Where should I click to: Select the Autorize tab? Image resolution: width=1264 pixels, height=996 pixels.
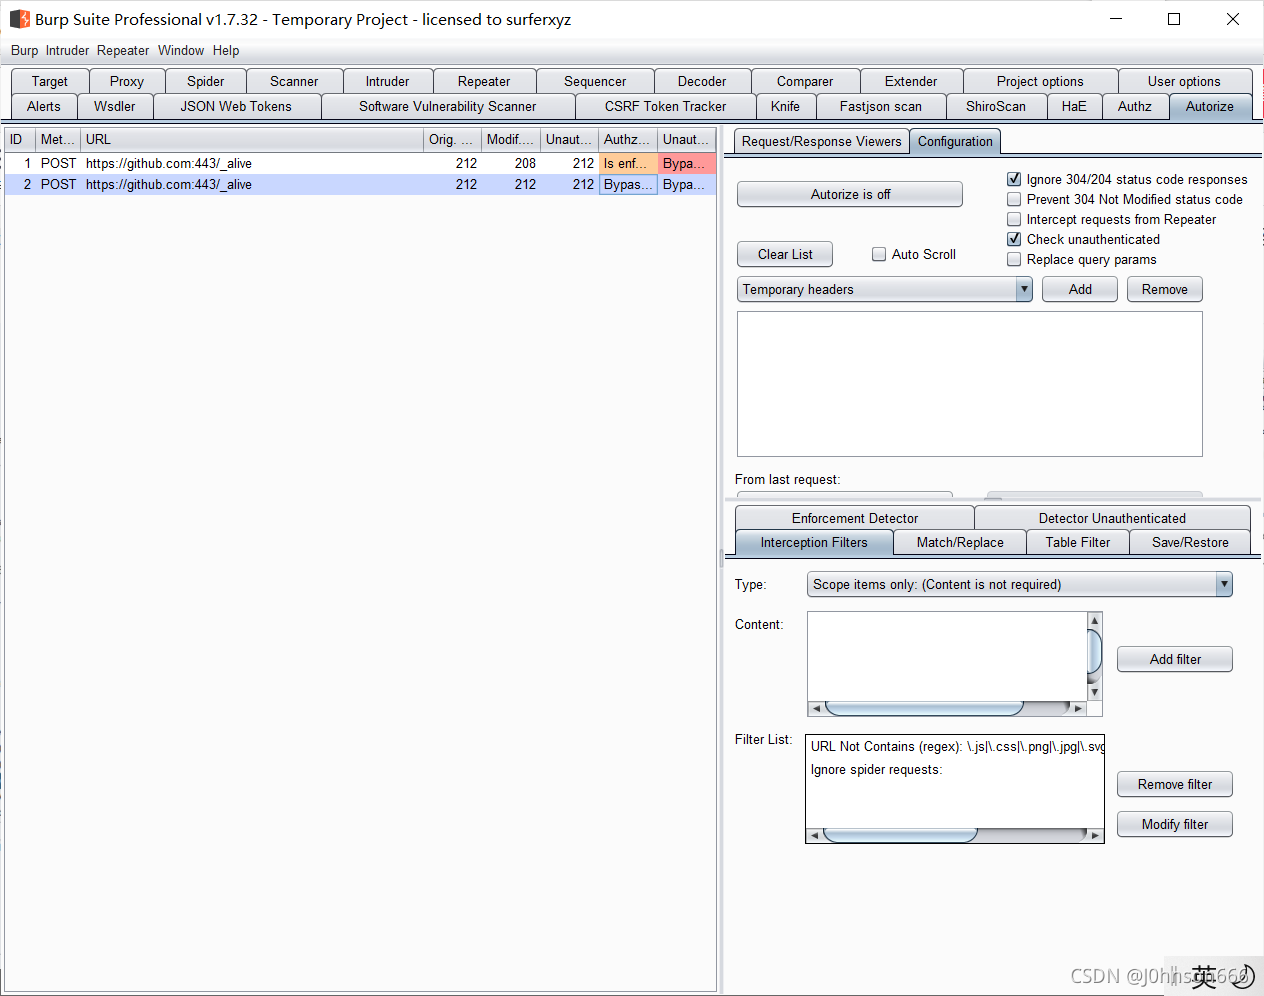point(1210,106)
